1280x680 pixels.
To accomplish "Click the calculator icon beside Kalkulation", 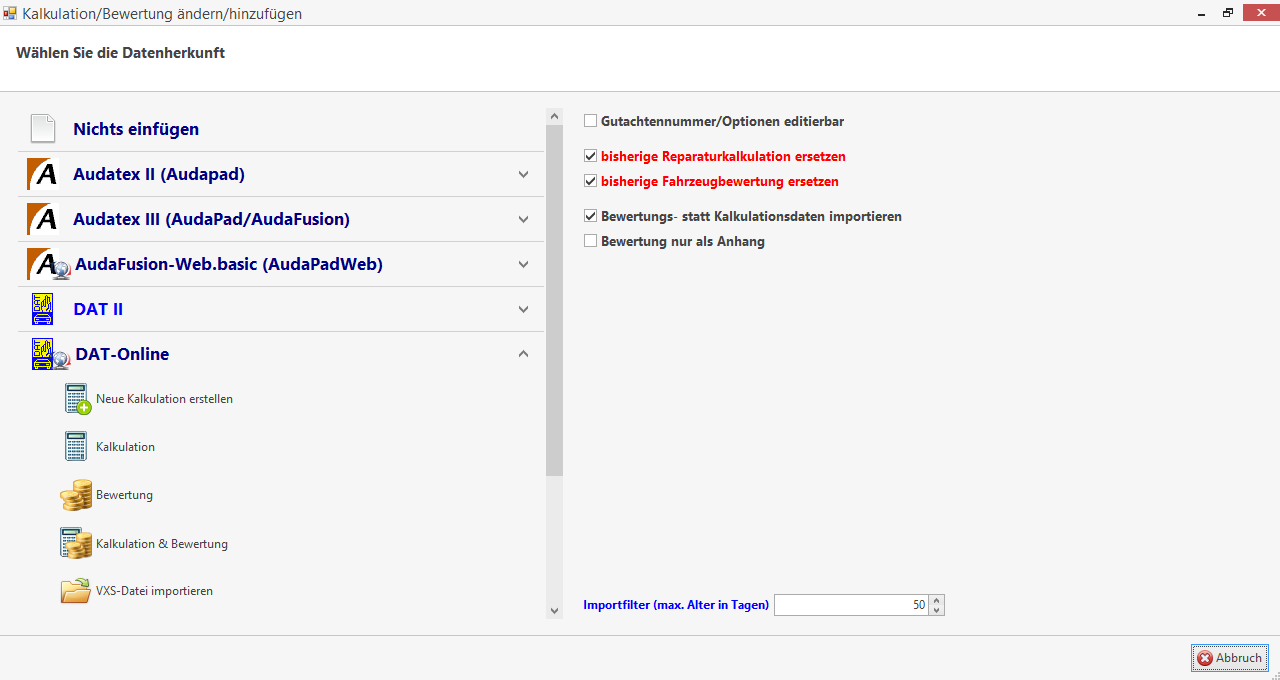I will pyautogui.click(x=76, y=447).
